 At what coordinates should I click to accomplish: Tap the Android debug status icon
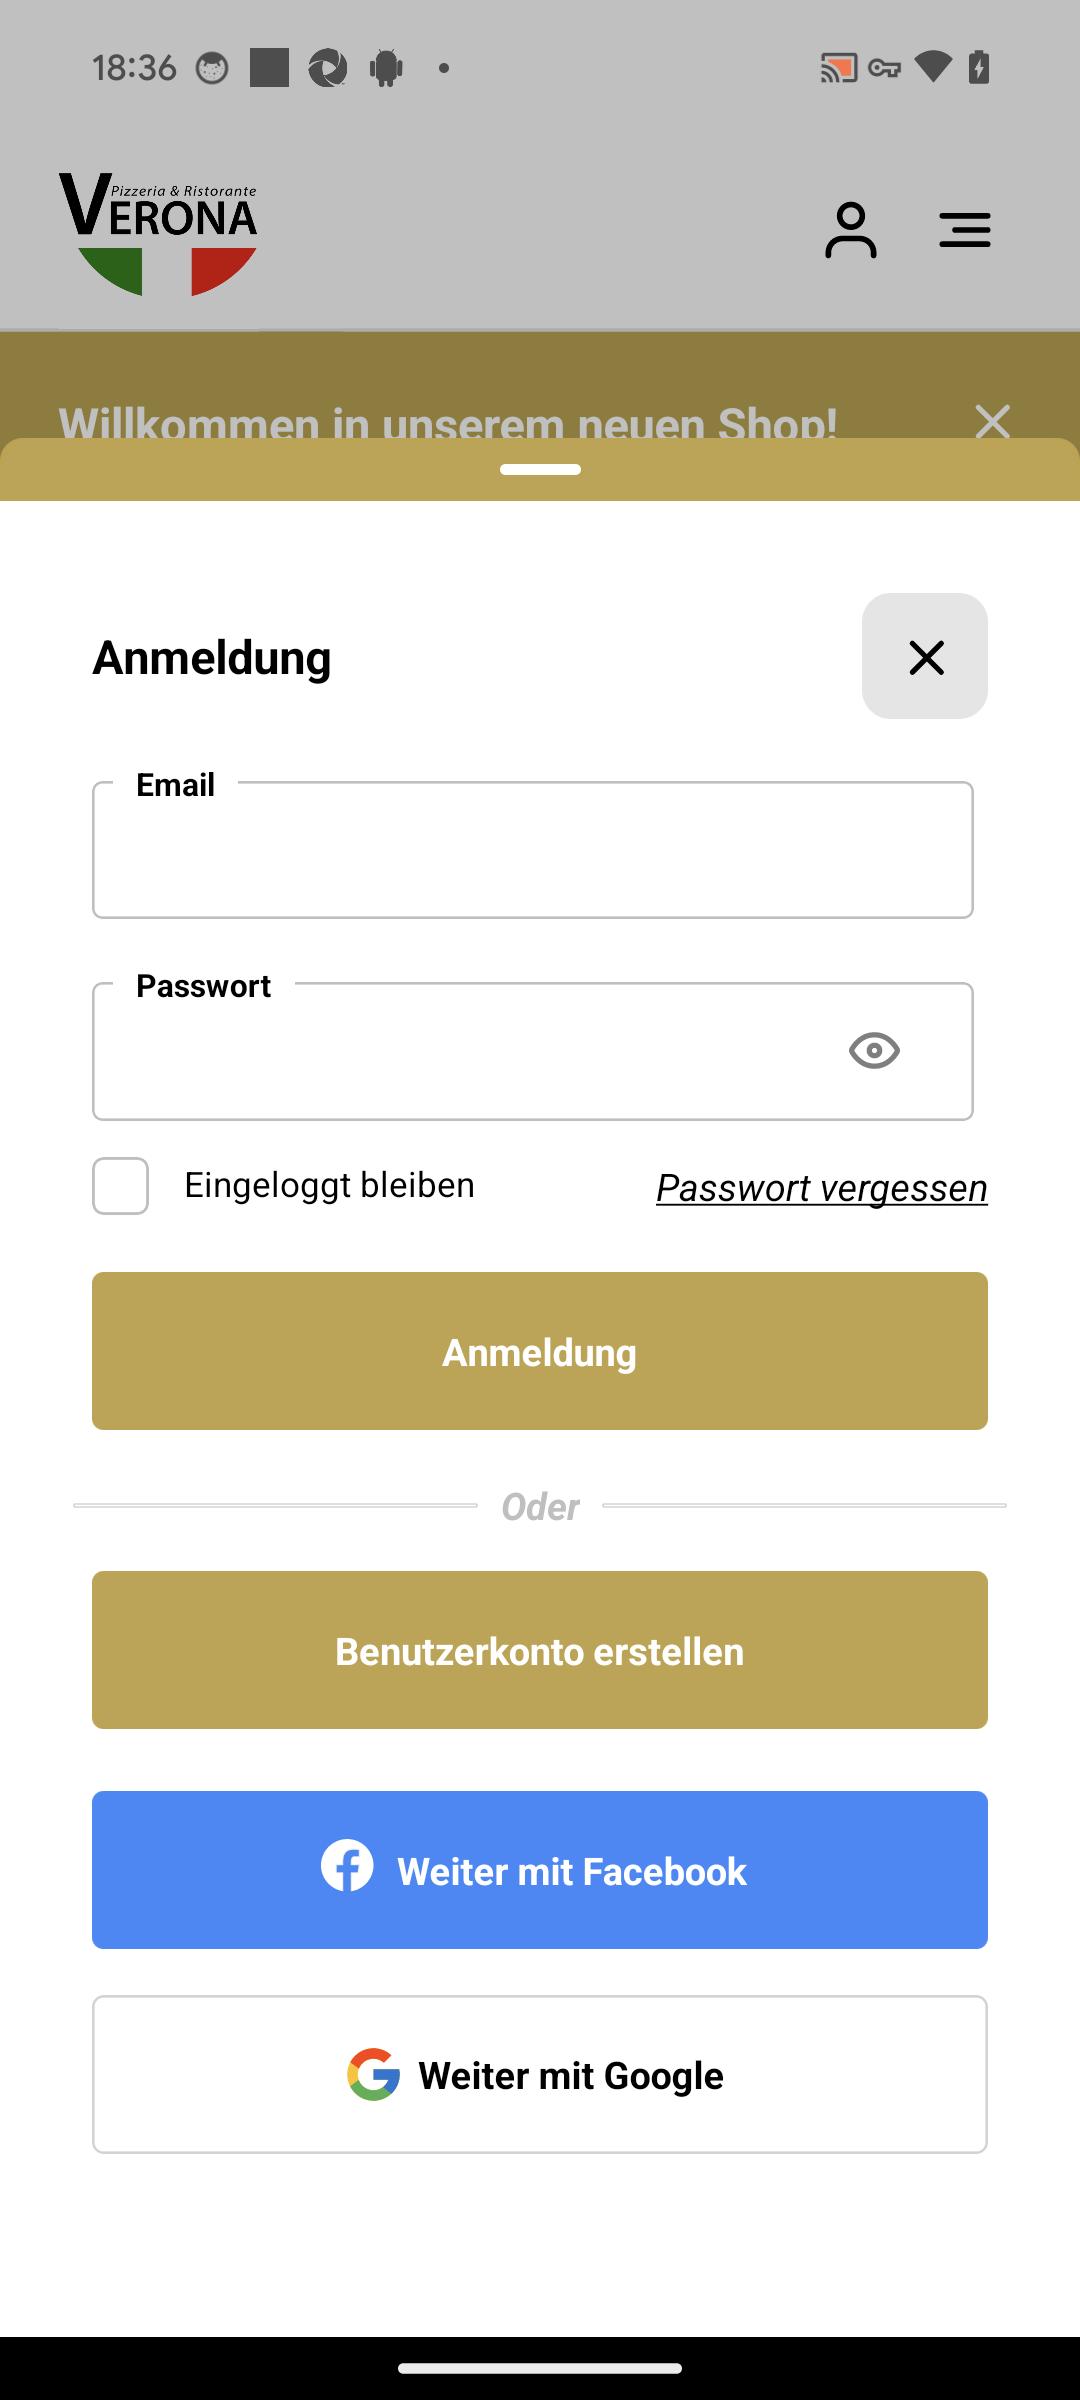[x=386, y=68]
